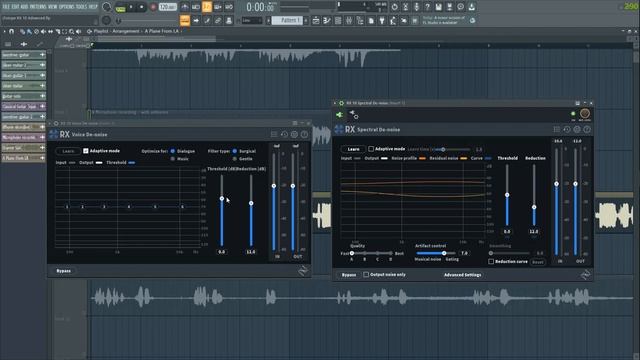The image size is (640, 360).
Task: Select the highlighted orange draw-mode toolbar button
Action: tap(185, 20)
